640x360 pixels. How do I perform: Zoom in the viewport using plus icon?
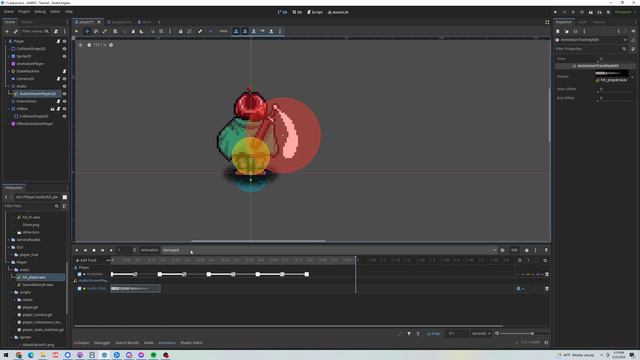[x=111, y=45]
